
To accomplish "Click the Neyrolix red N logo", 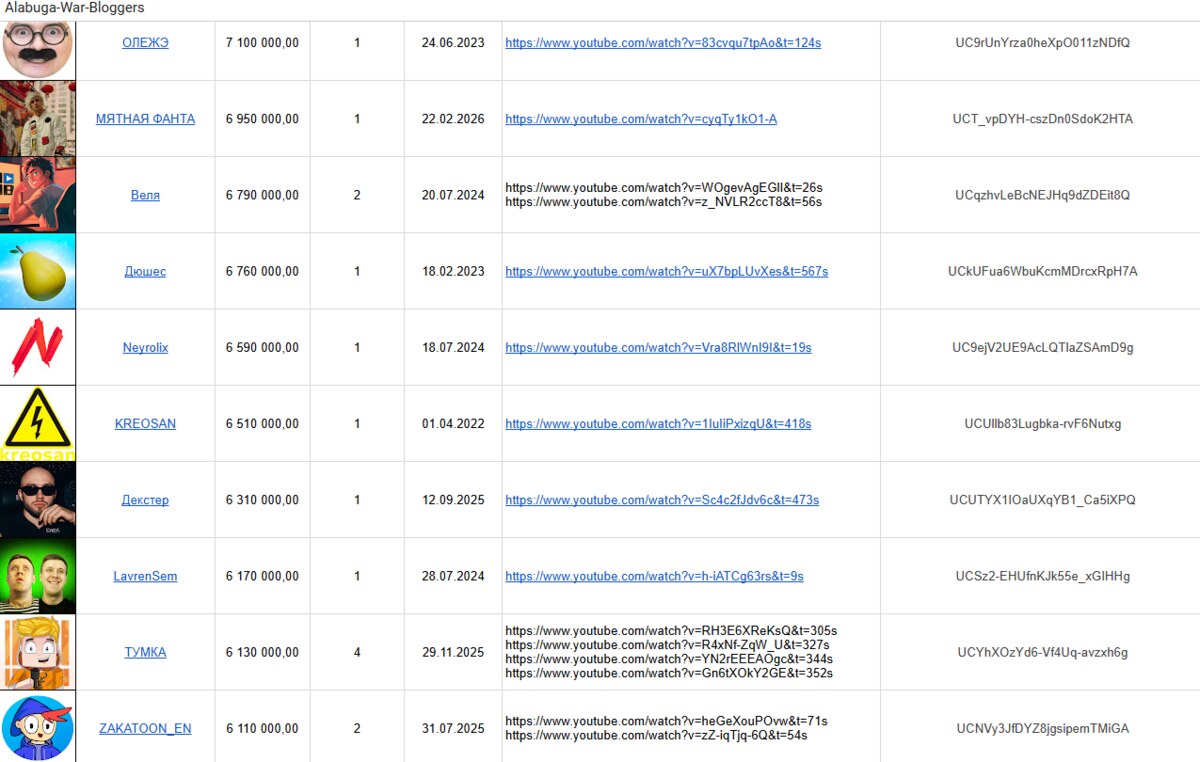I will (x=37, y=347).
